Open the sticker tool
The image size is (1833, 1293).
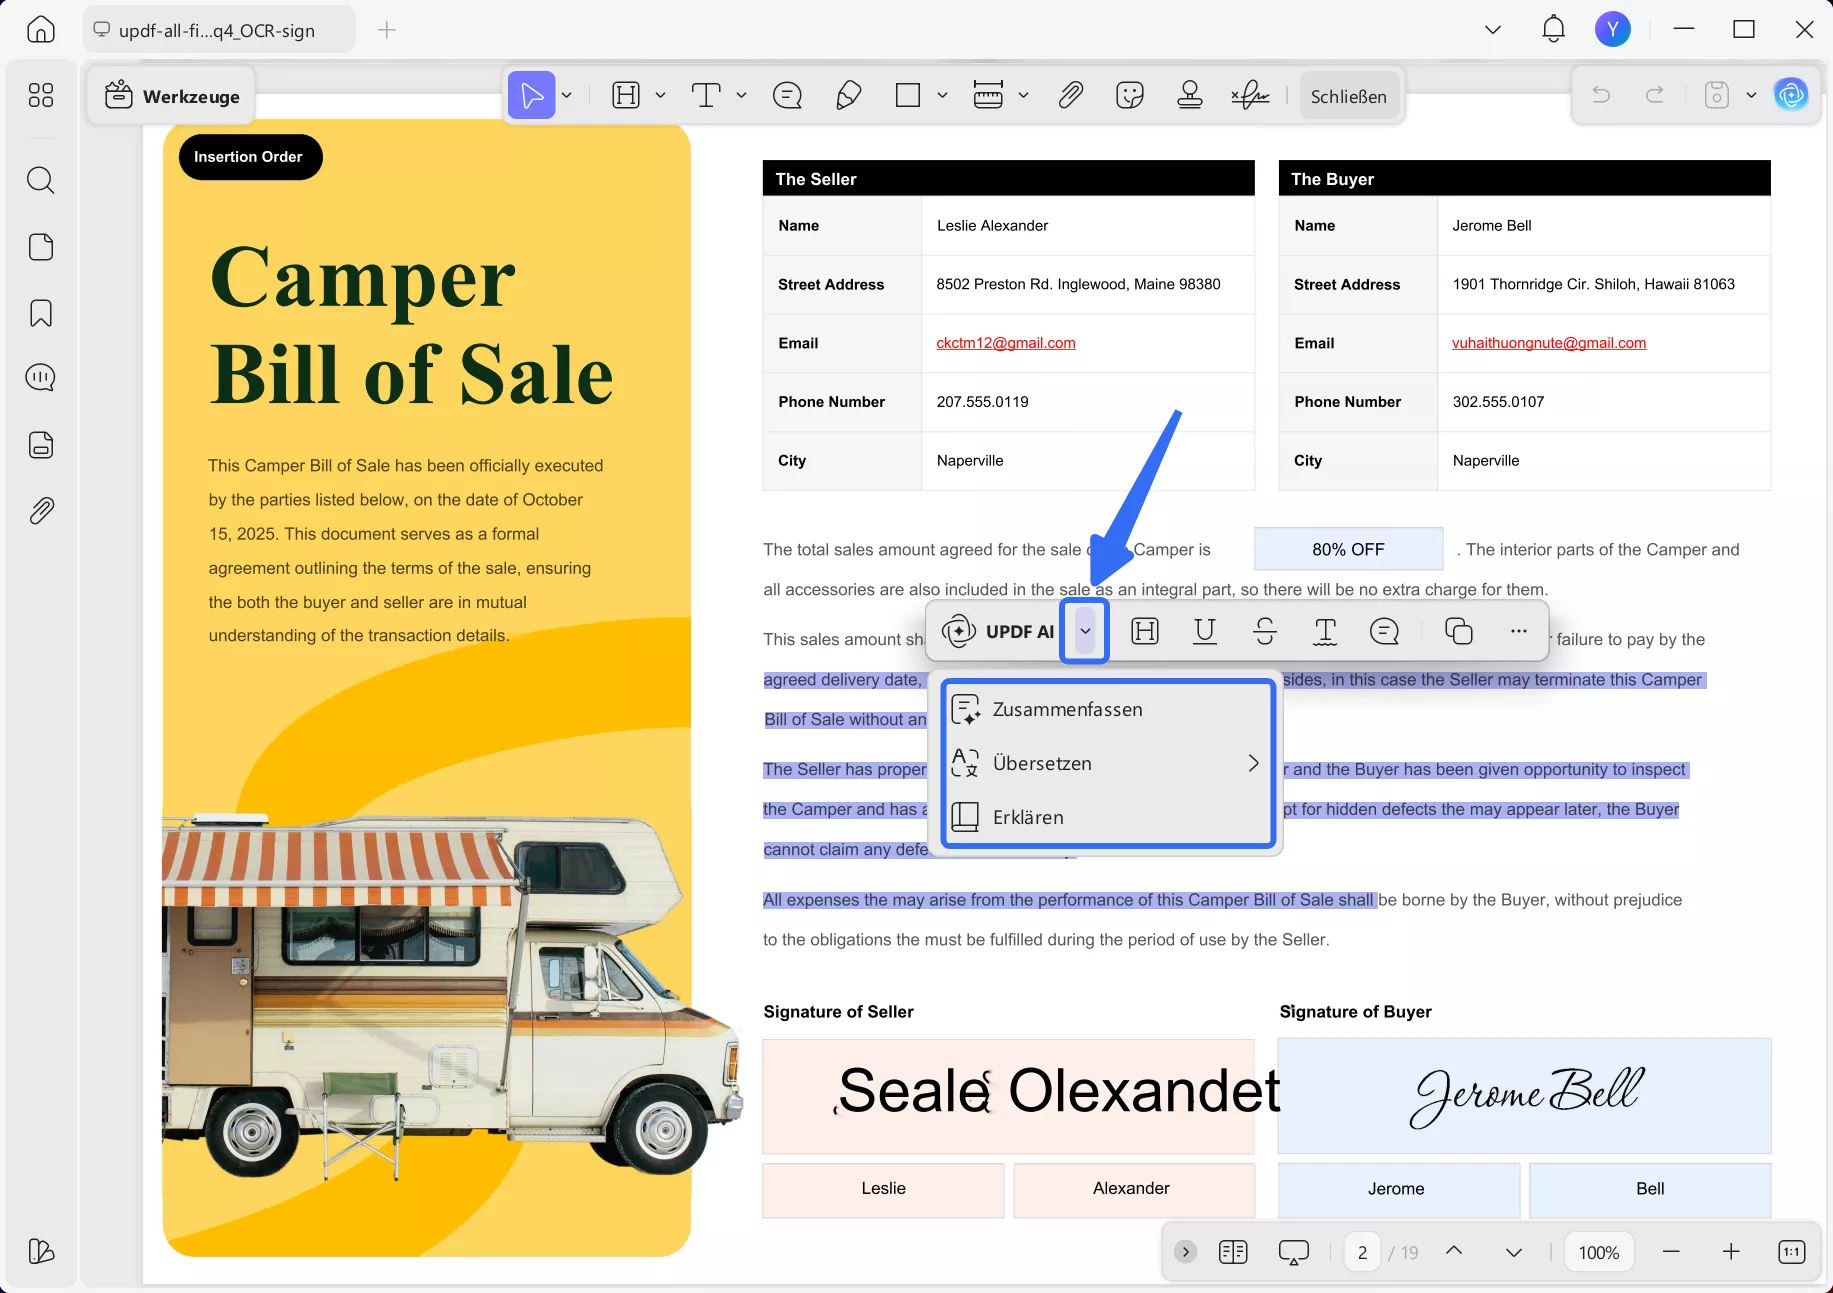(x=1130, y=96)
